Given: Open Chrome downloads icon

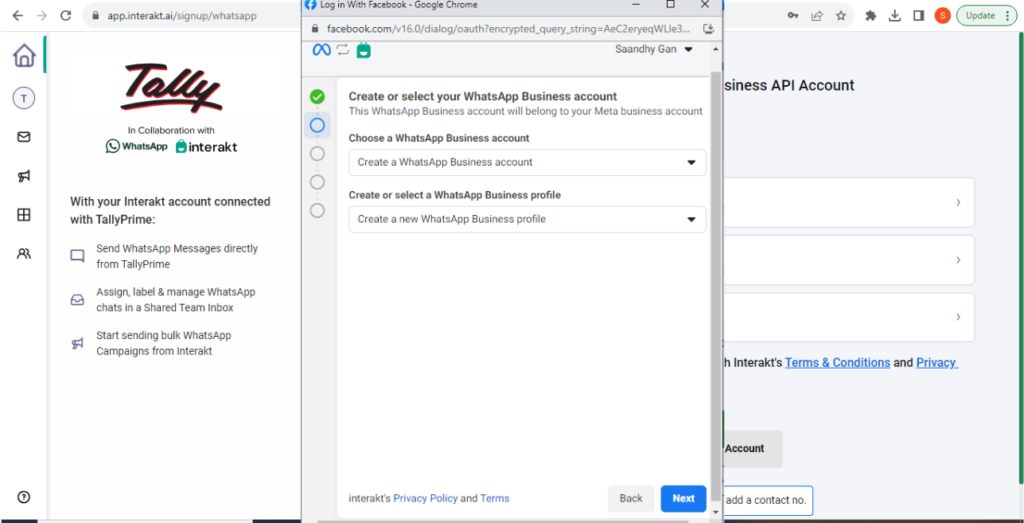Looking at the screenshot, I should pyautogui.click(x=895, y=16).
